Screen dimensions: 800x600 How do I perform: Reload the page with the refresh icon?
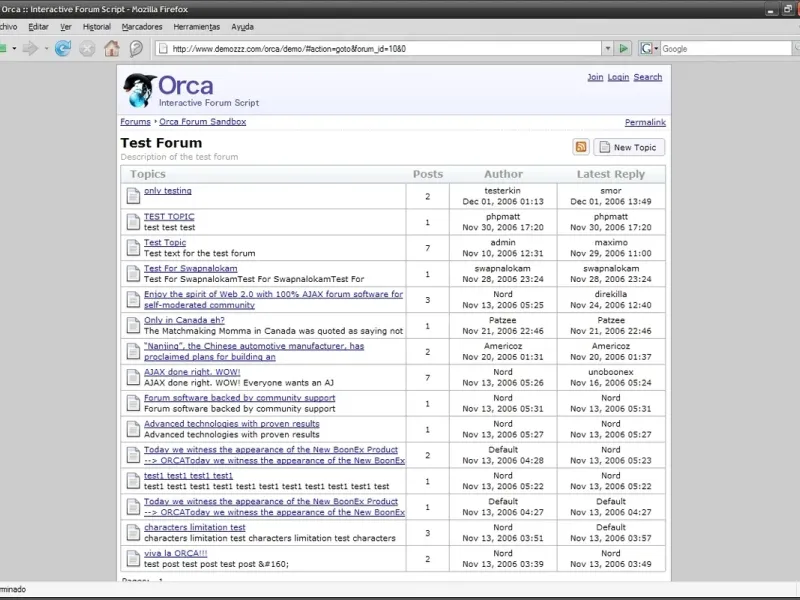63,48
